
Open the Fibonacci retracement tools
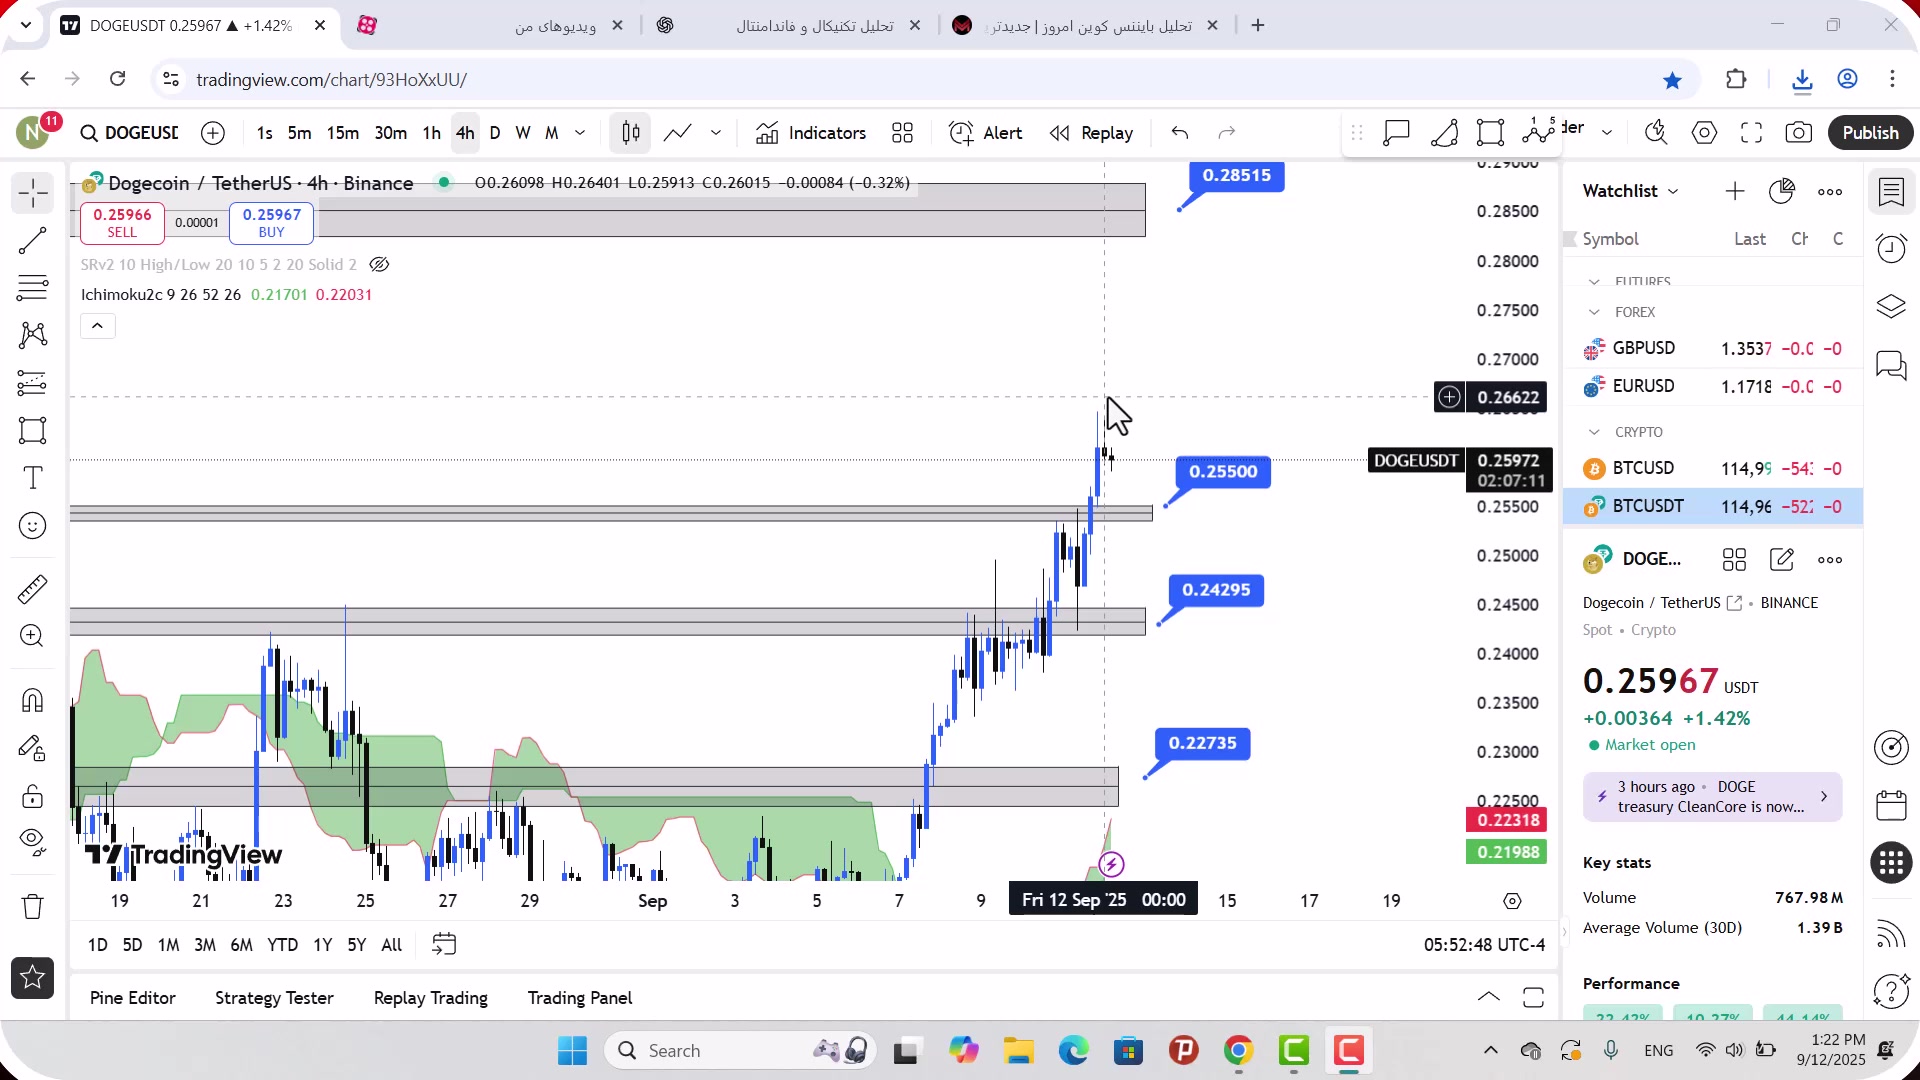click(33, 288)
